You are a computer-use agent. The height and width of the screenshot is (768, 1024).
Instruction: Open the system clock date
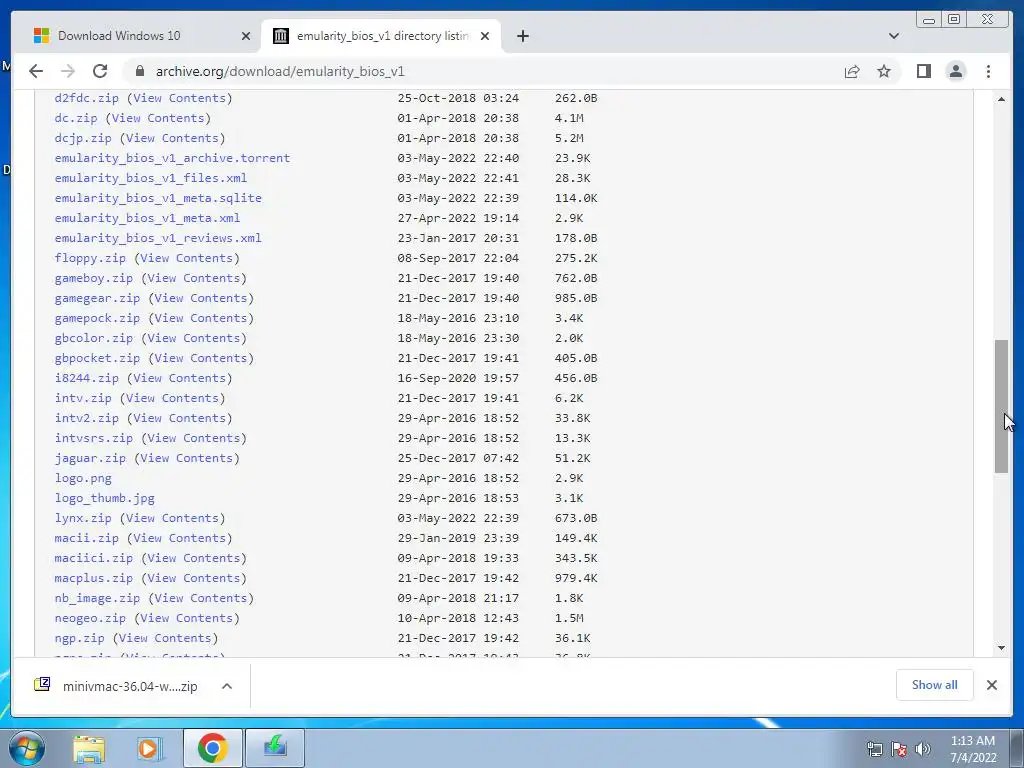point(973,749)
